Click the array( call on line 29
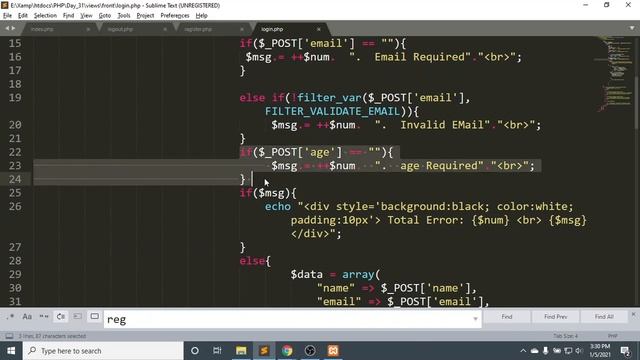 pyautogui.click(x=361, y=274)
